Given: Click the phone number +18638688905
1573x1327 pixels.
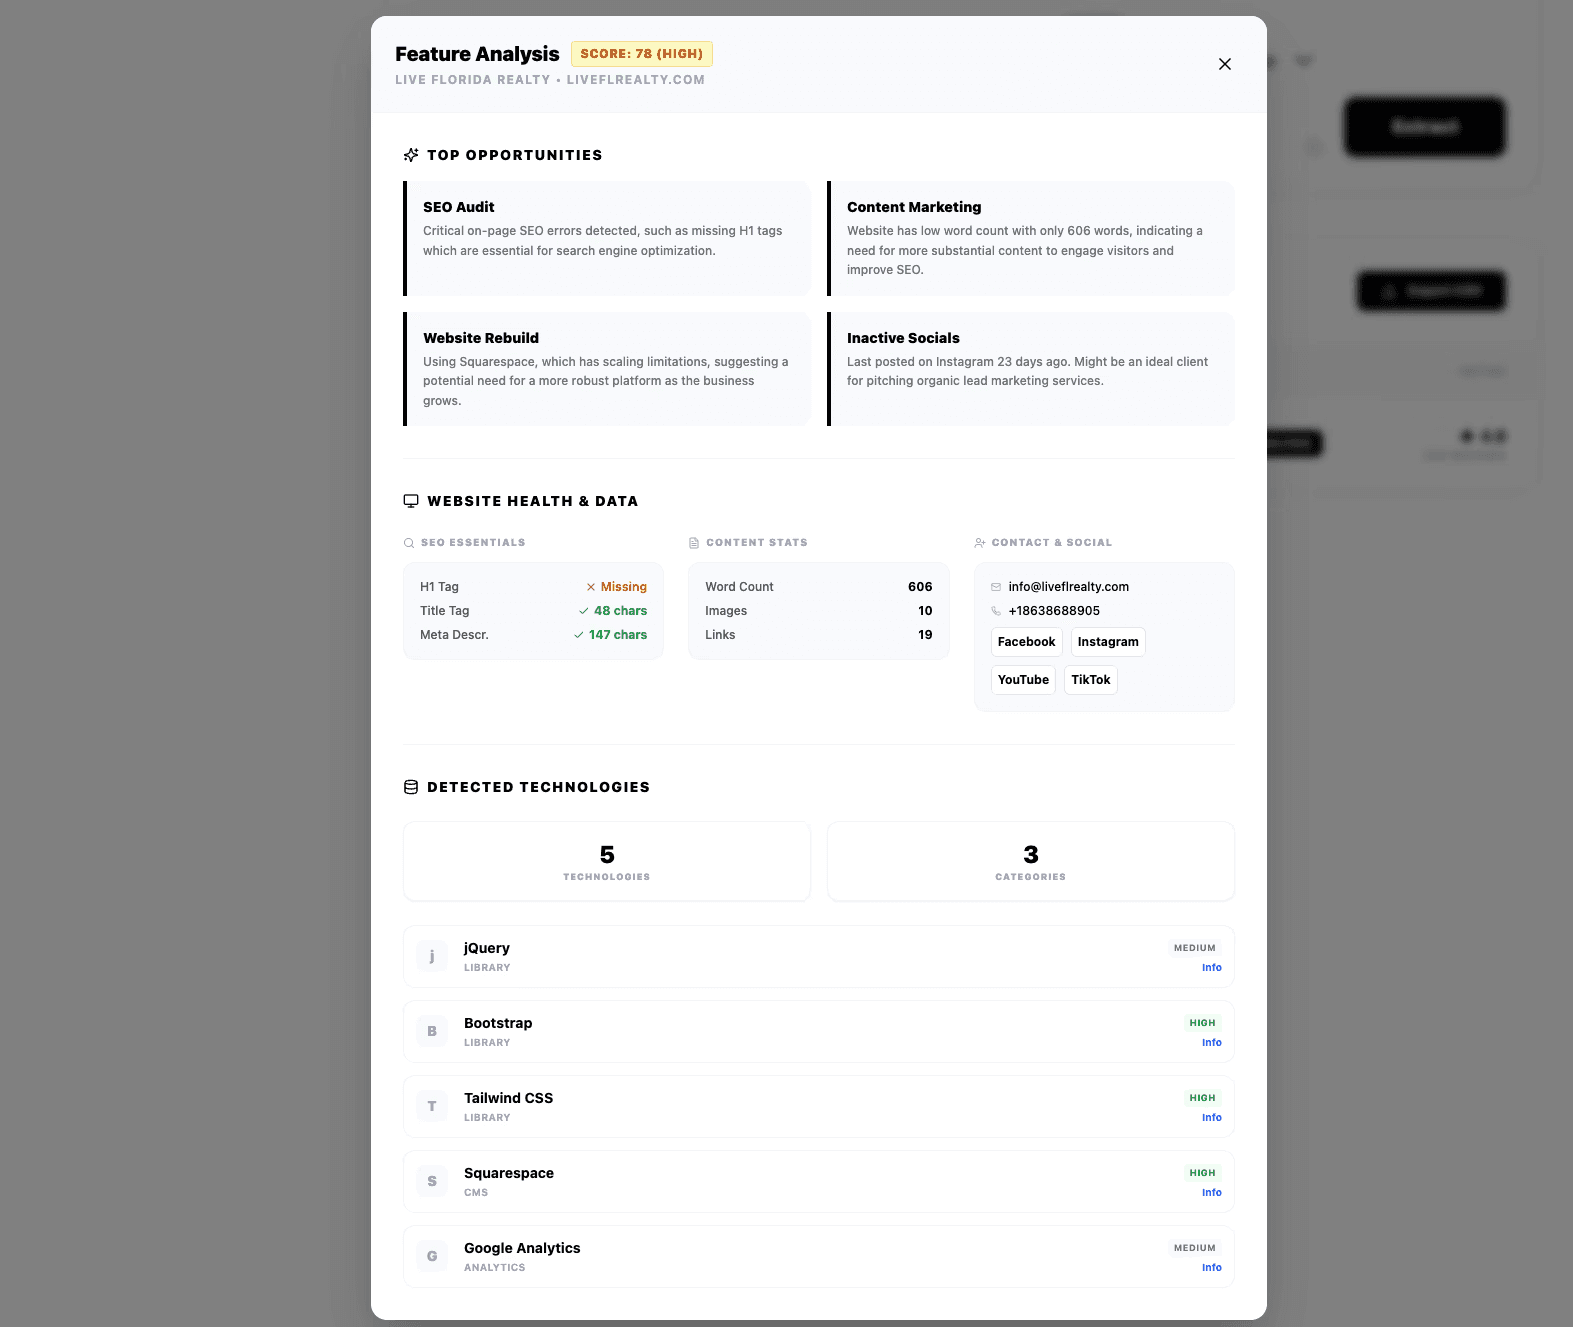Looking at the screenshot, I should [1054, 611].
